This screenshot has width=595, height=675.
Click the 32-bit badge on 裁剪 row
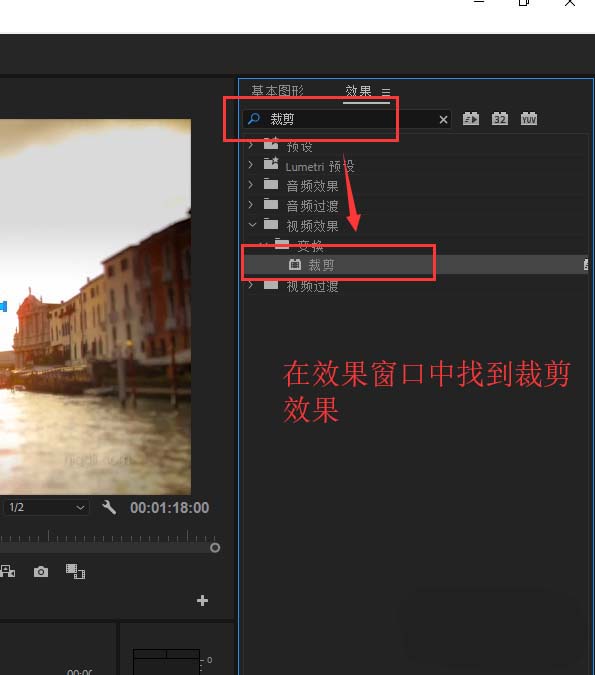pyautogui.click(x=586, y=265)
